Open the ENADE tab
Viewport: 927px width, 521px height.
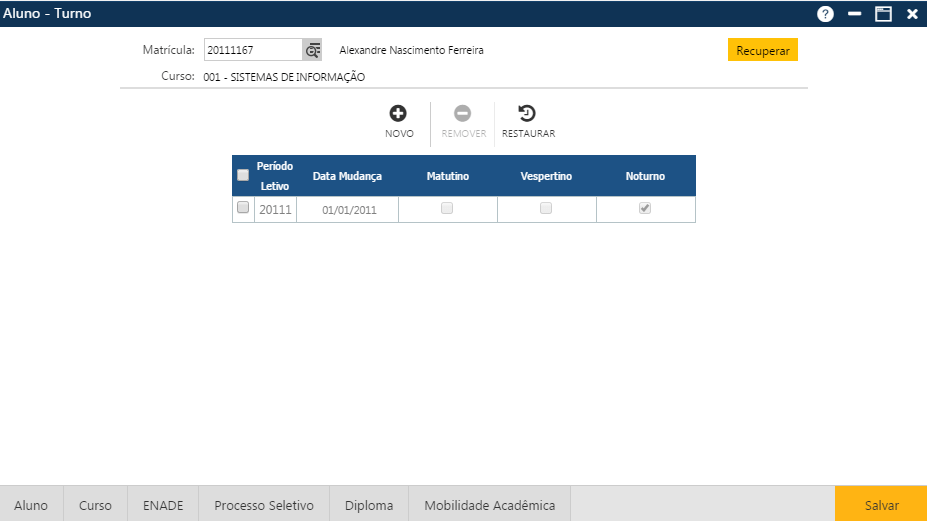pyautogui.click(x=163, y=505)
